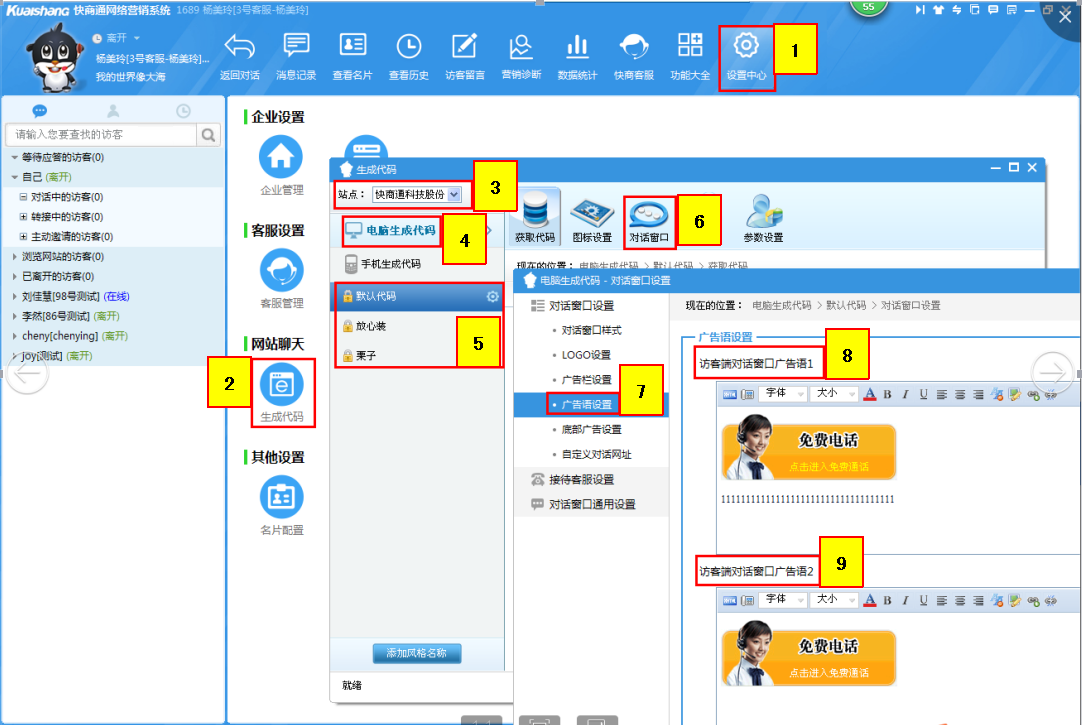Insert link icon in 广告语2 editor toolbar
This screenshot has height=725, width=1082.
click(x=1033, y=601)
